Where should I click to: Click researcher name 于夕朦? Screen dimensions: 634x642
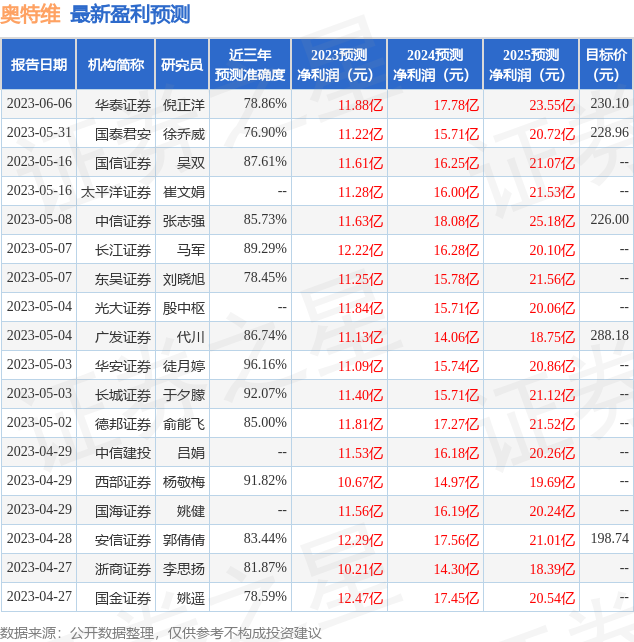click(184, 396)
